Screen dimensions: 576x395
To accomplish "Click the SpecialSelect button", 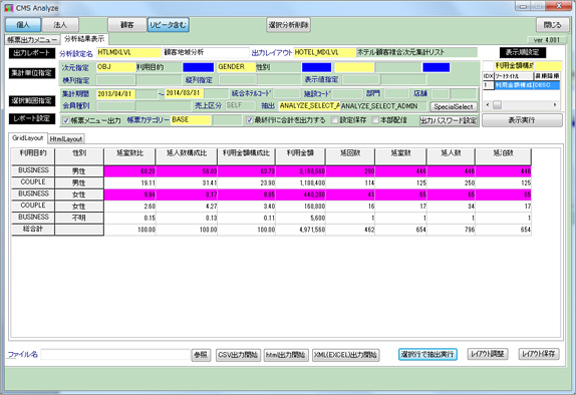I will [454, 107].
